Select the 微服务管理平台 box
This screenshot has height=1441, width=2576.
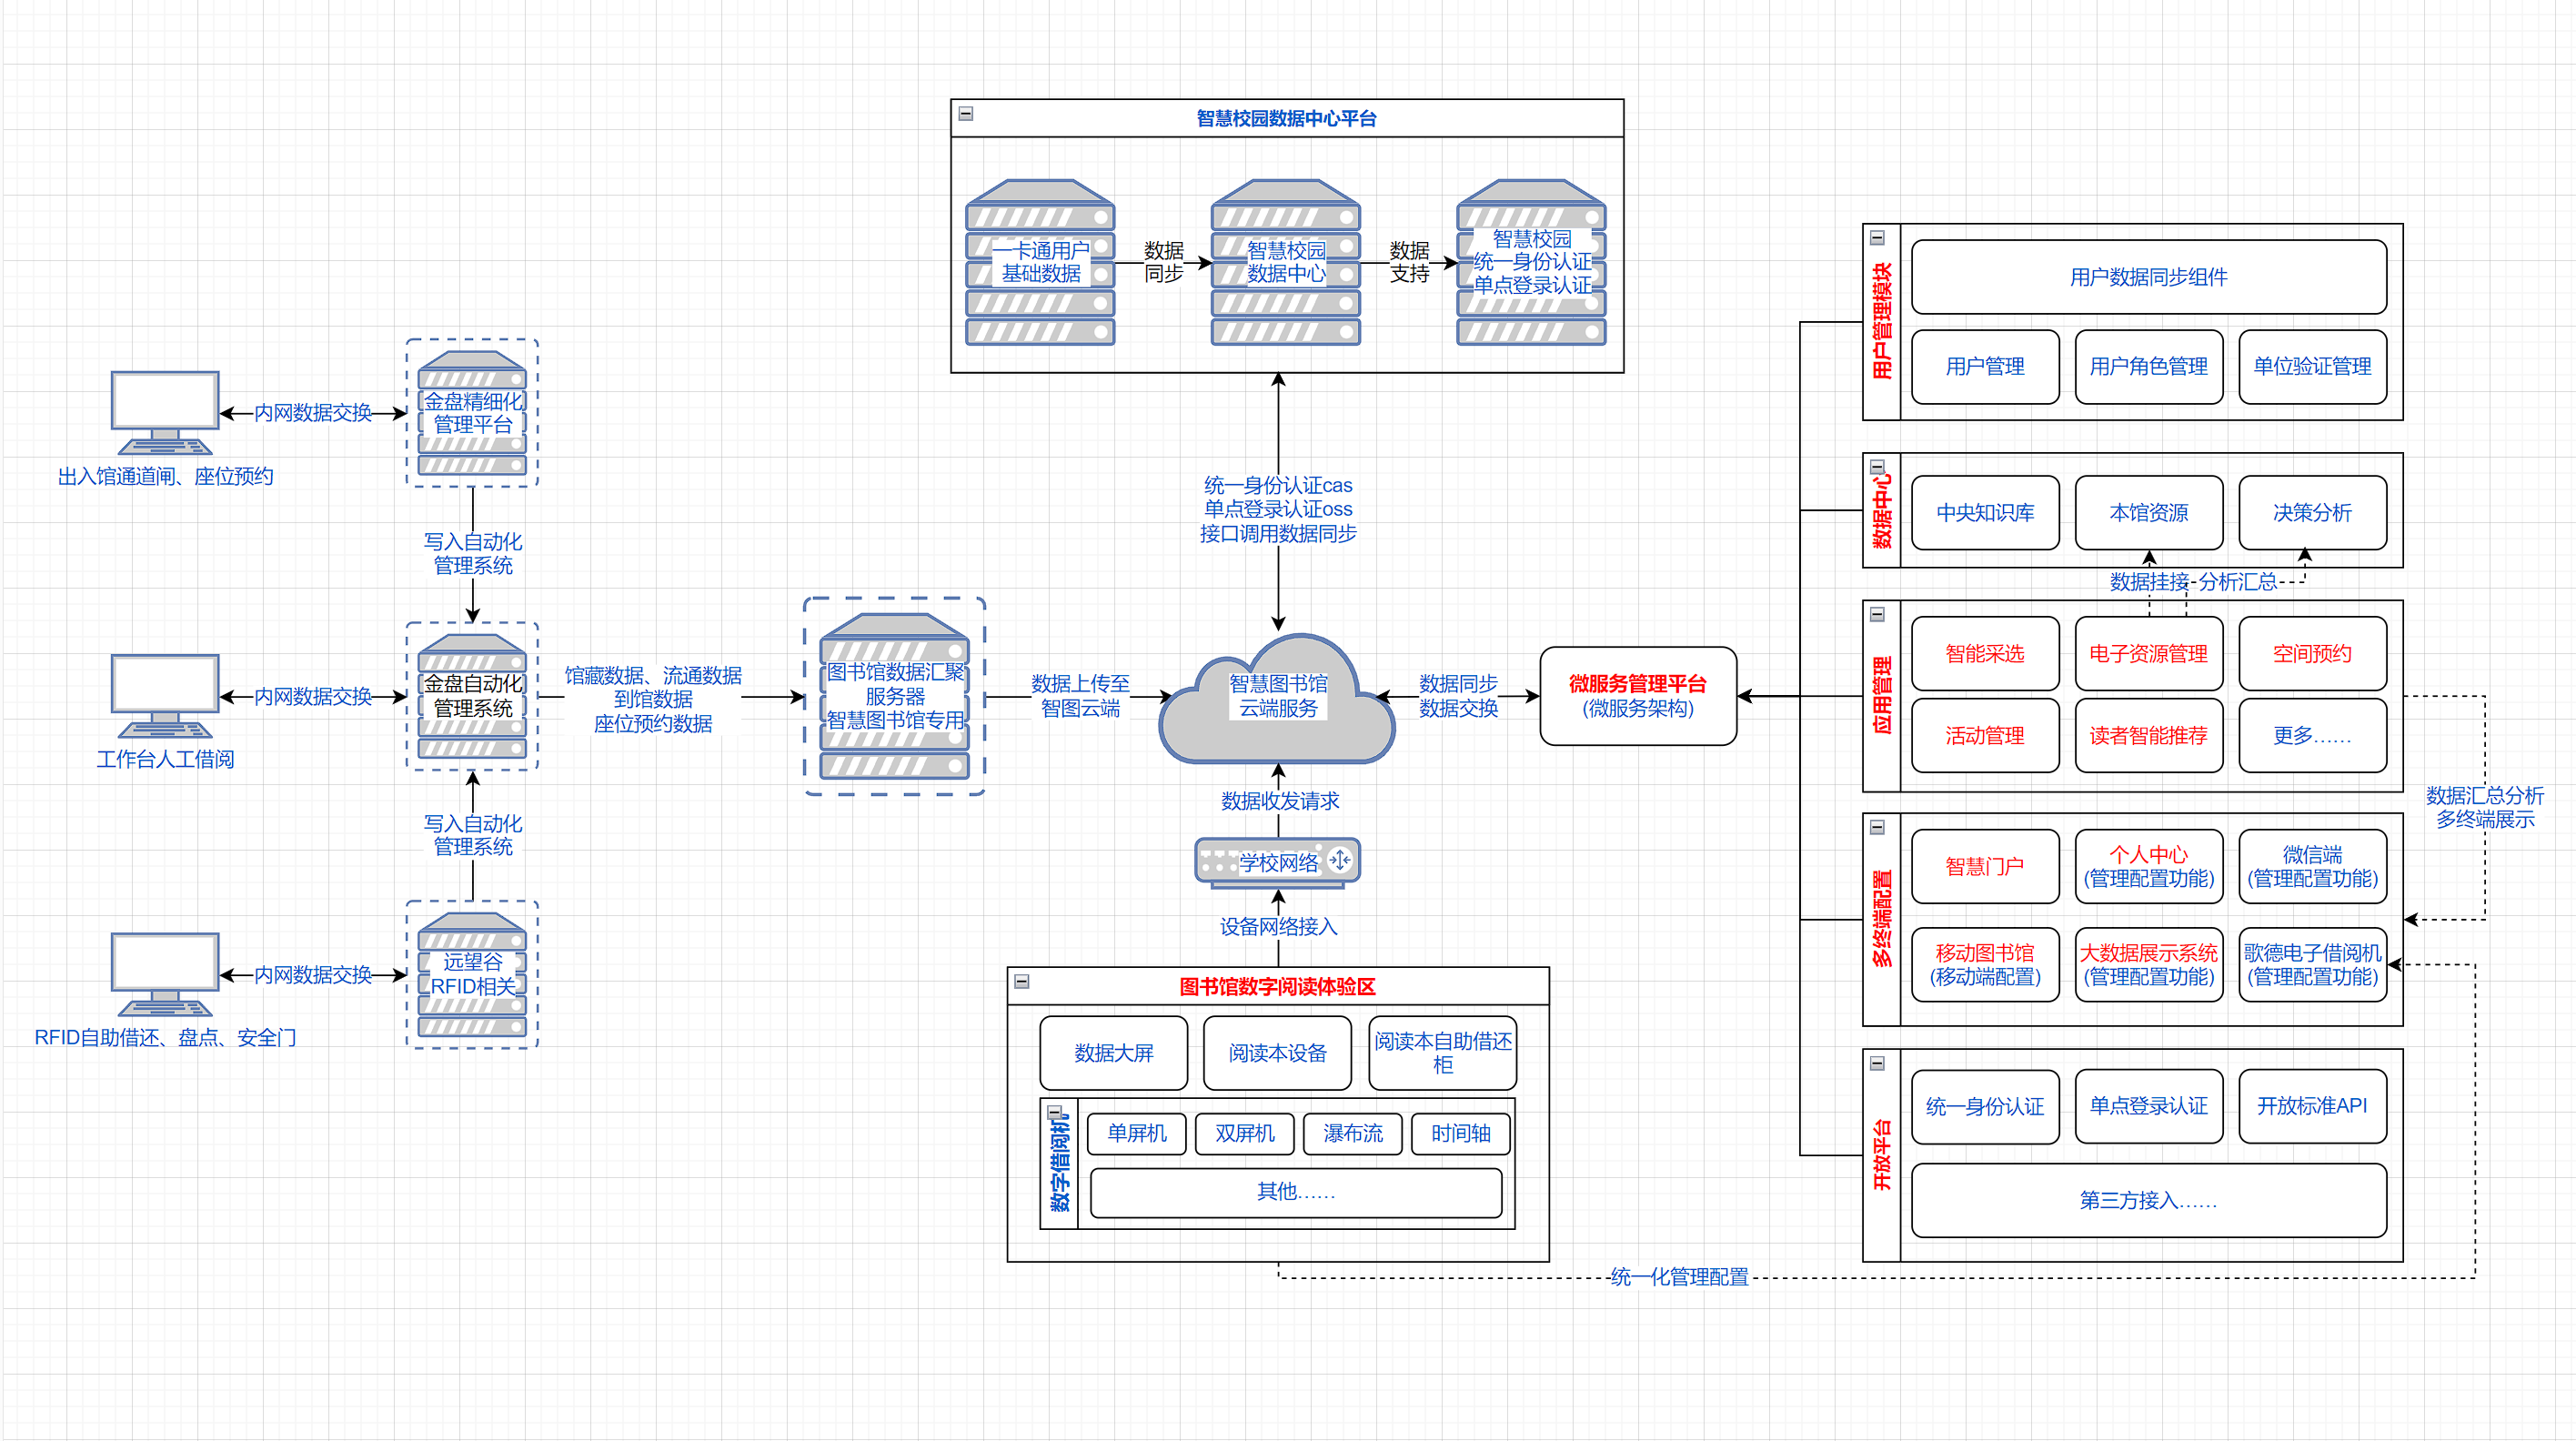tap(1637, 696)
